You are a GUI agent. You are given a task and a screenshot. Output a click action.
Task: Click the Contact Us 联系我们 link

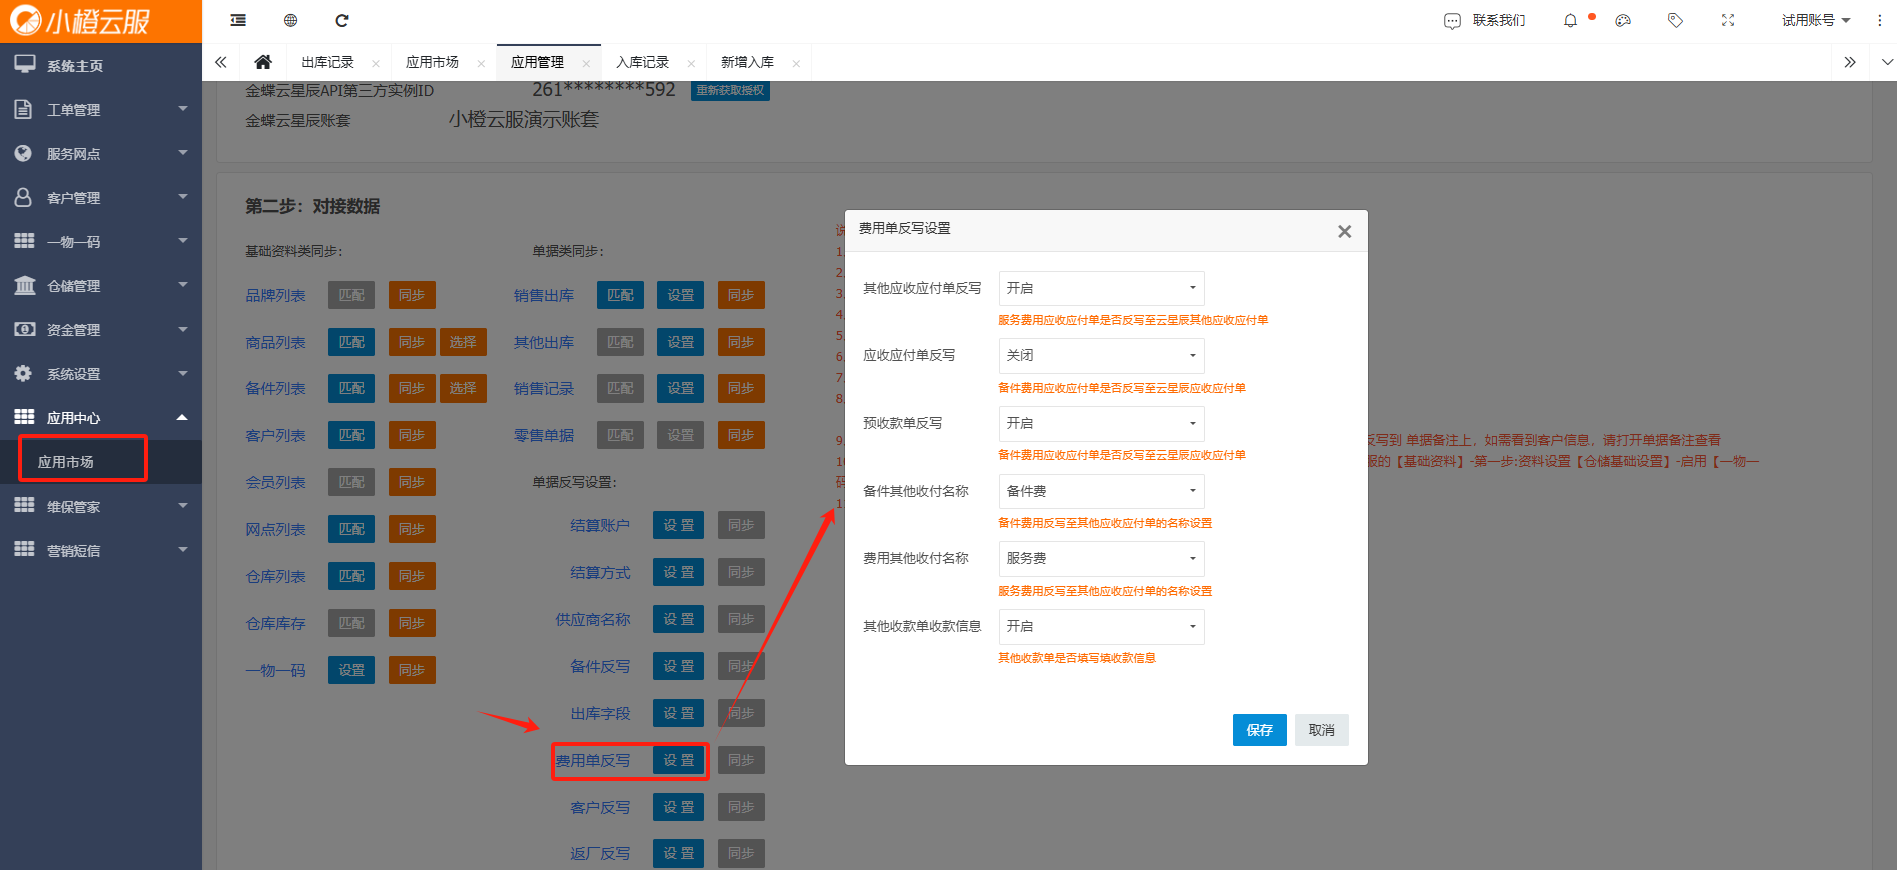pos(1485,20)
